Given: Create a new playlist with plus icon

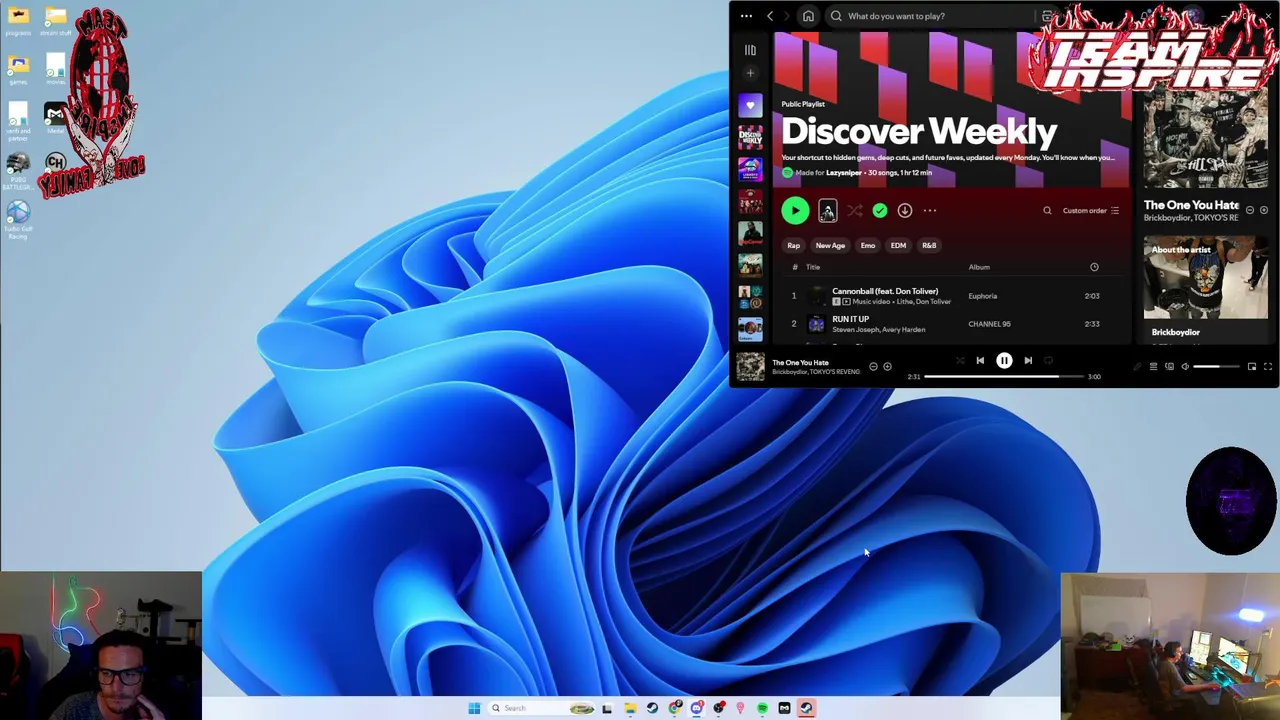Looking at the screenshot, I should 750,73.
